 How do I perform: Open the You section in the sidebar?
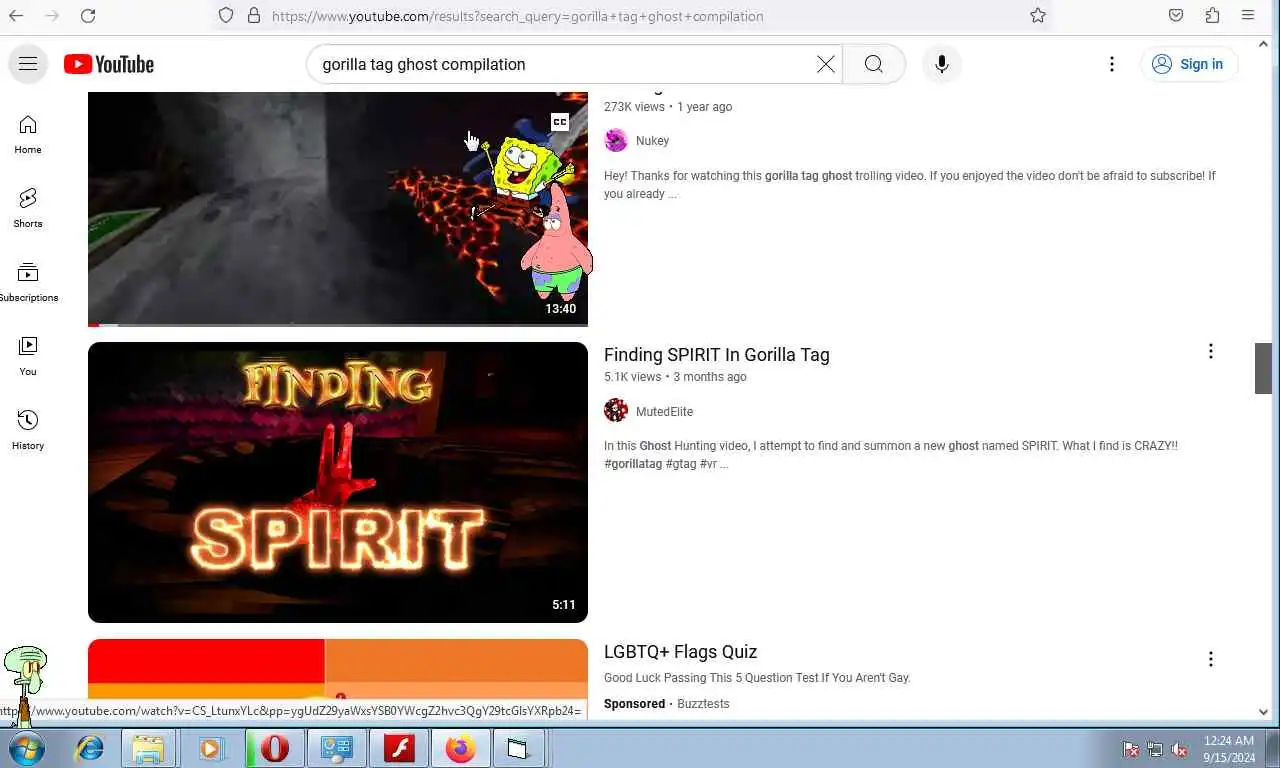coord(28,356)
